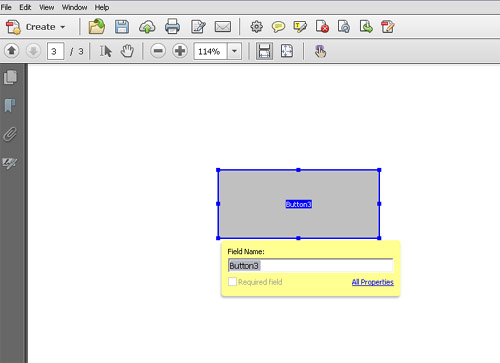Click the page number field showing 3

(x=55, y=51)
